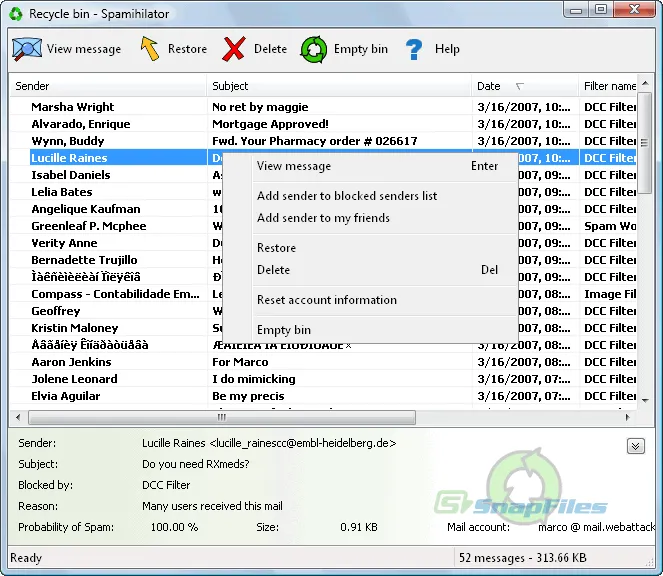Click the horizontal scrollbar right arrow
The image size is (663, 576).
[x=627, y=417]
